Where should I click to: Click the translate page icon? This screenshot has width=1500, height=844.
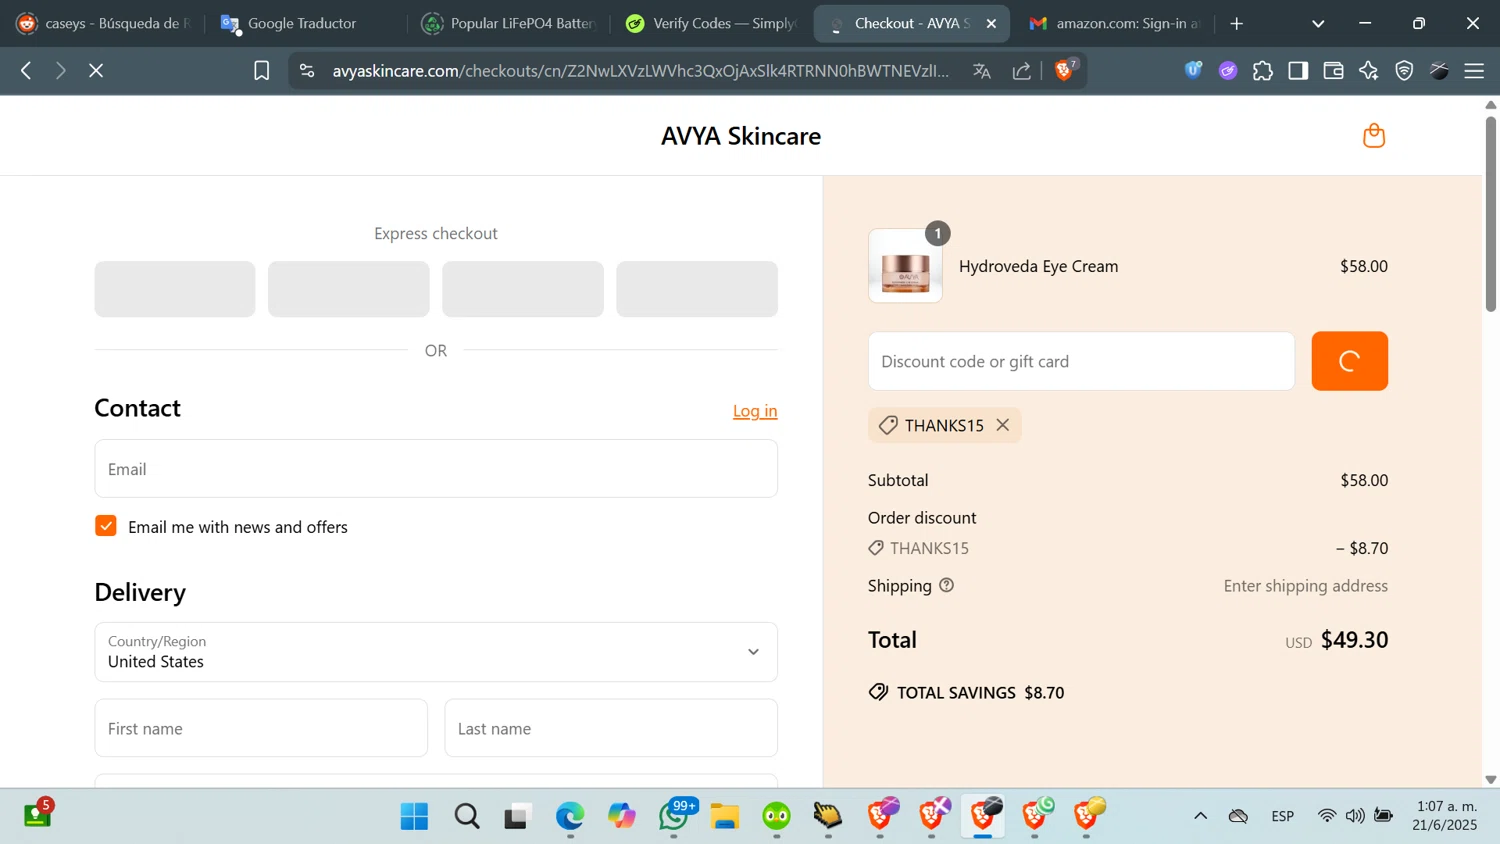(x=982, y=71)
